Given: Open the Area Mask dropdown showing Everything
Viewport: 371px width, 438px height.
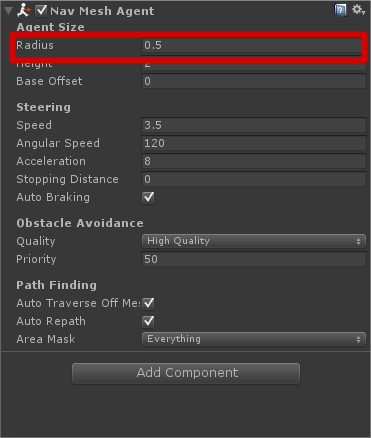Looking at the screenshot, I should 254,339.
